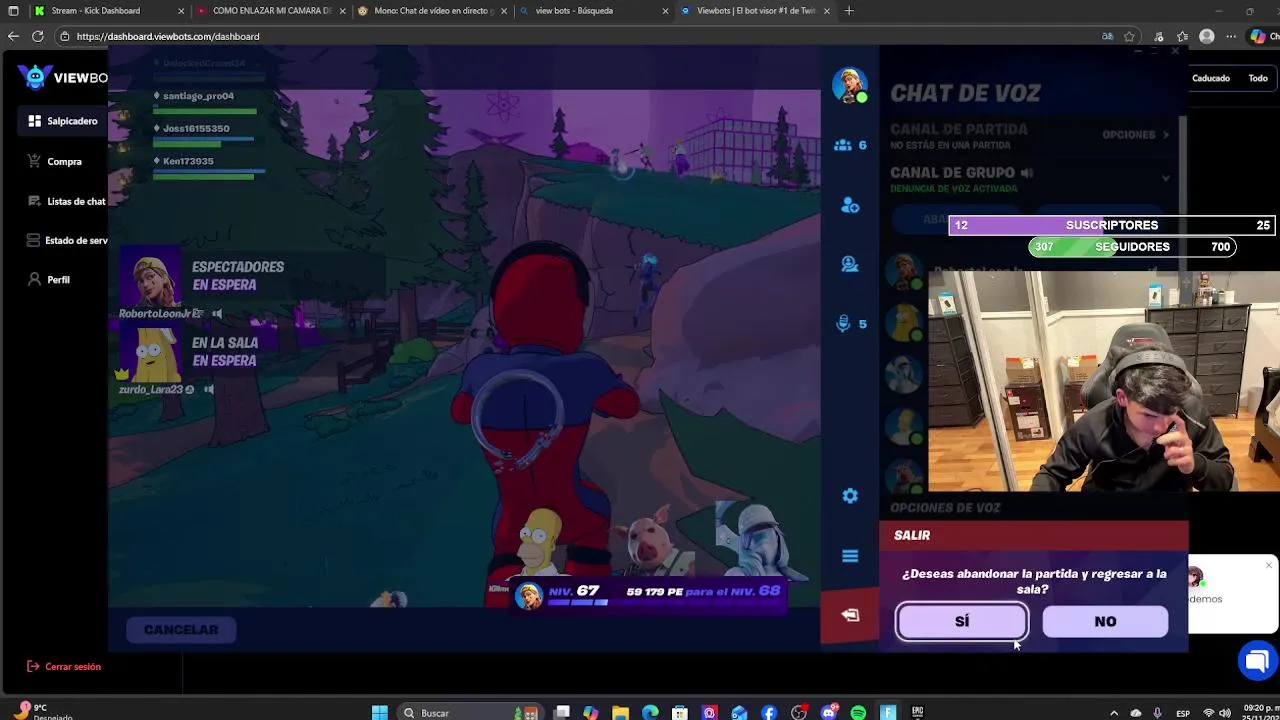Add page to favorites with star icon
The image size is (1280, 720).
pyautogui.click(x=1129, y=36)
